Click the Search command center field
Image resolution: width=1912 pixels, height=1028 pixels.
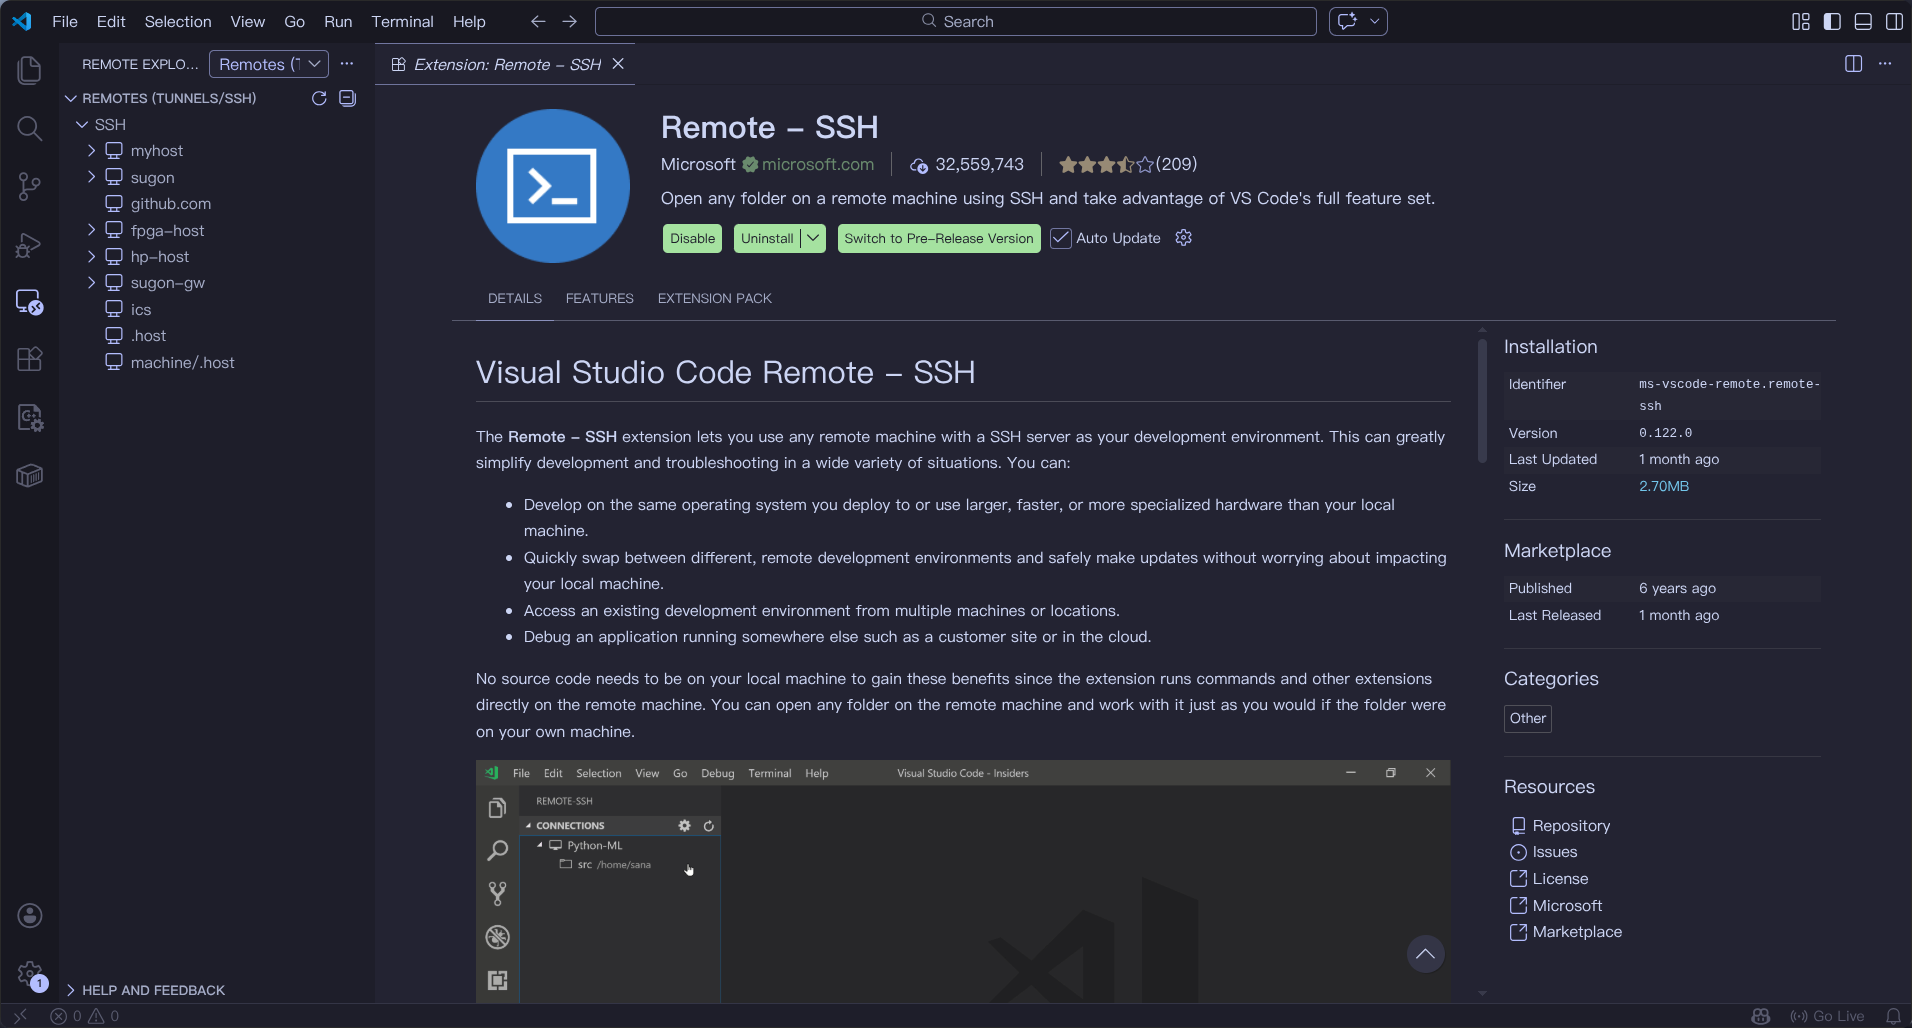coord(956,21)
